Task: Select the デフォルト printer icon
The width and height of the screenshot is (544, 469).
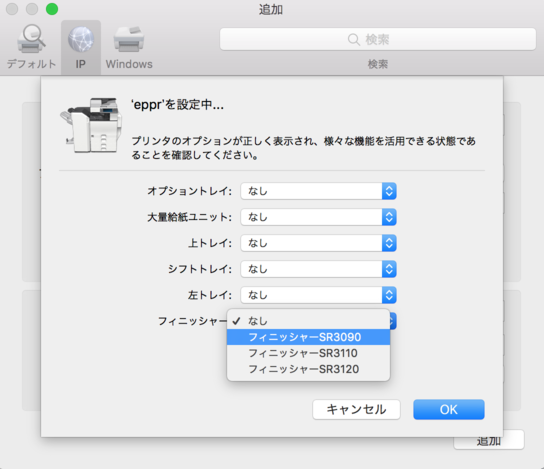Action: coord(32,39)
